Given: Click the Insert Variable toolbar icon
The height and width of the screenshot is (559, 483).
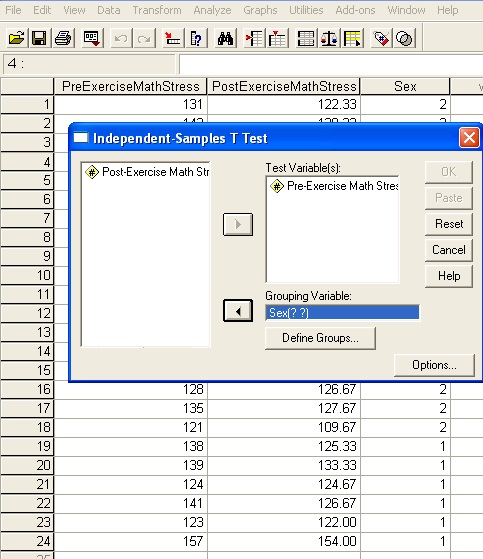Looking at the screenshot, I should (x=278, y=38).
